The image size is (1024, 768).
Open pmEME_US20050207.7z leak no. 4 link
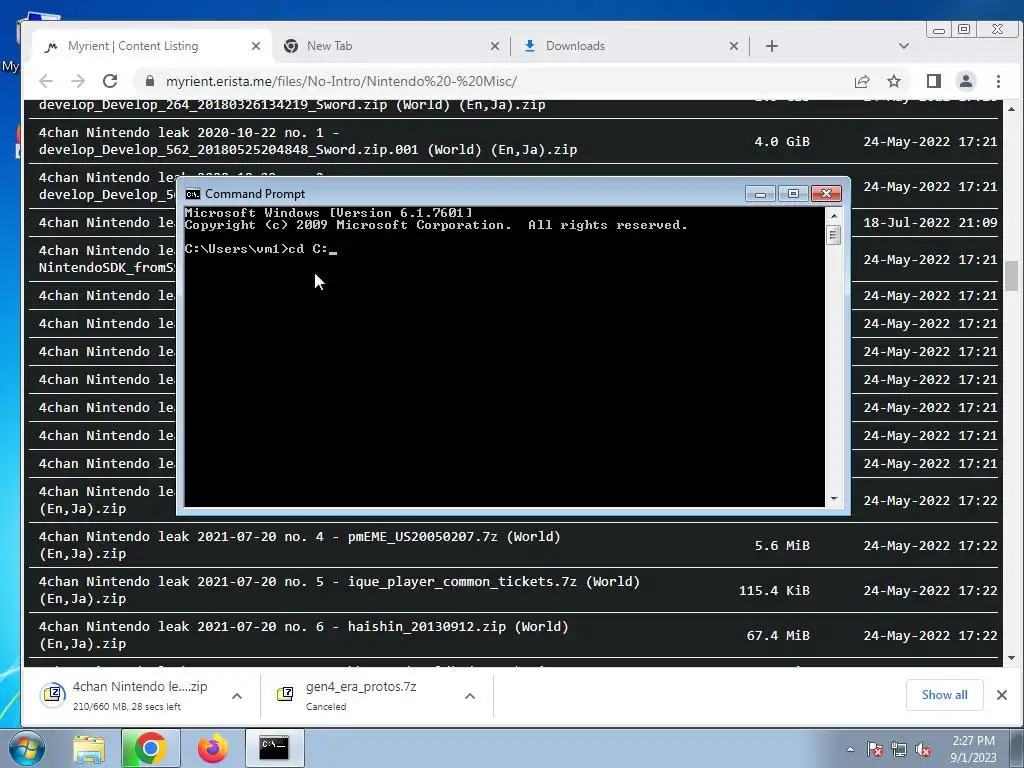[x=299, y=545]
